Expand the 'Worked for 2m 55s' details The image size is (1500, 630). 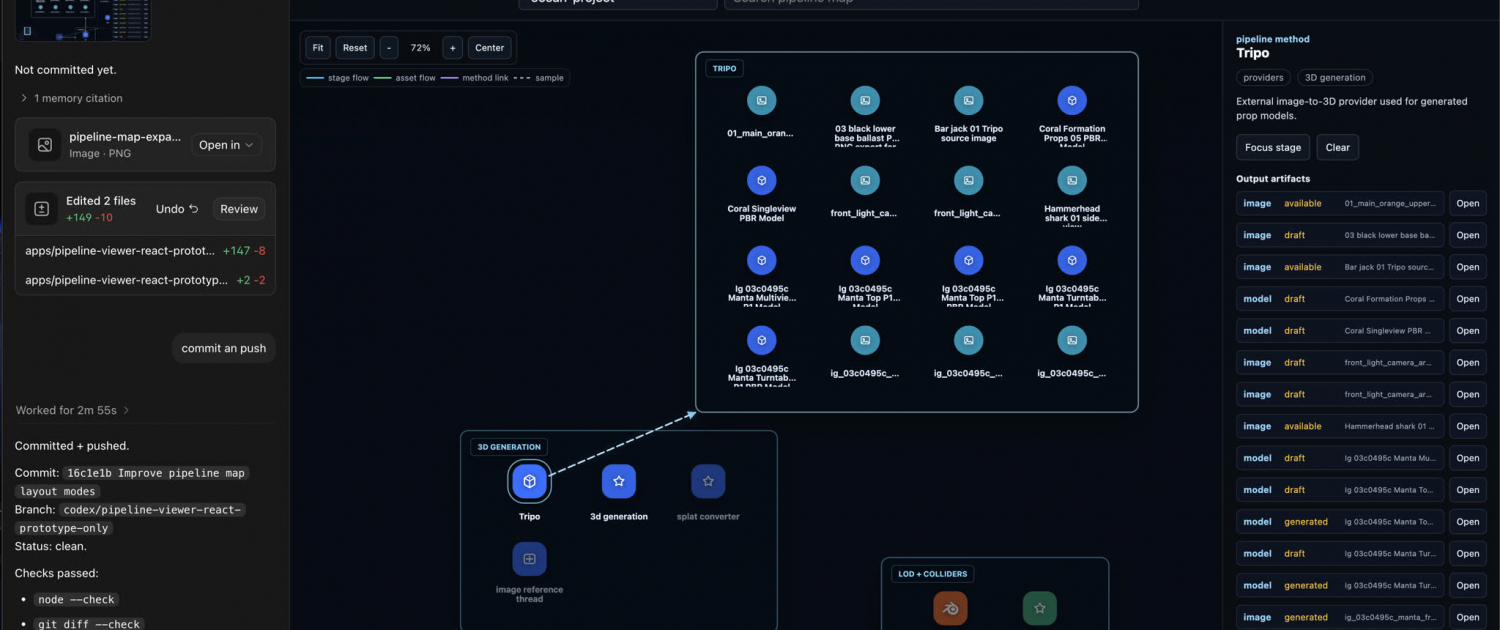73,410
